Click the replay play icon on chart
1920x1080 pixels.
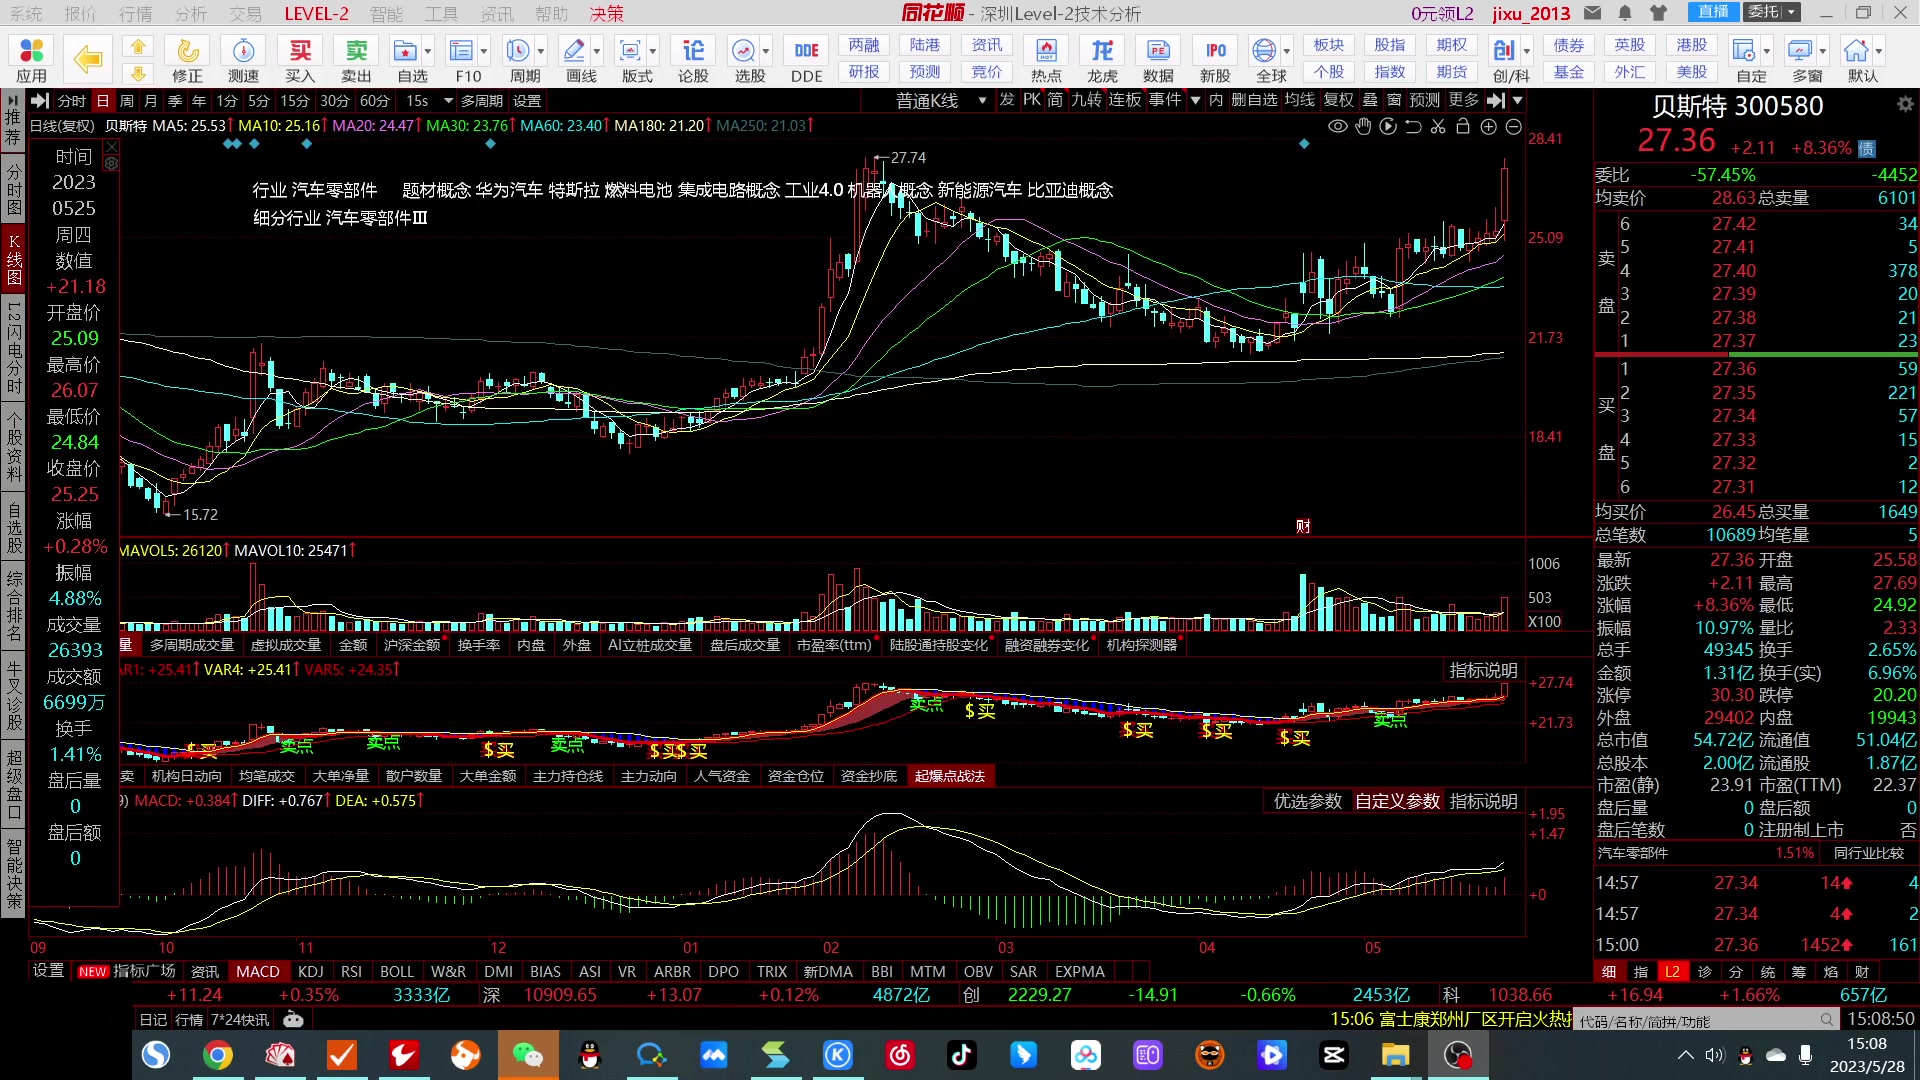click(x=1388, y=127)
